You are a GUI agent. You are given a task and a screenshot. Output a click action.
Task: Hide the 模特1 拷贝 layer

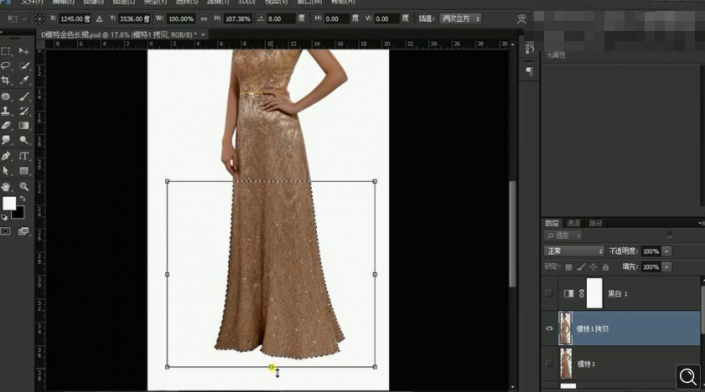549,329
